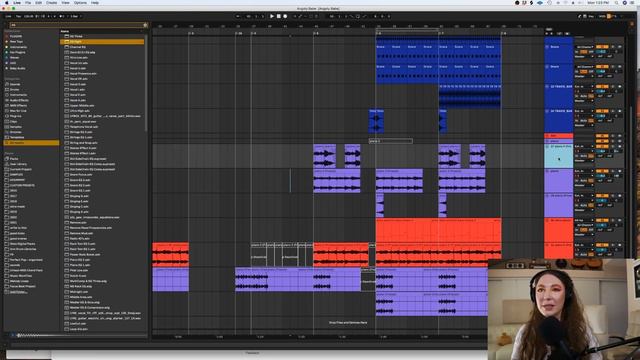Image resolution: width=640 pixels, height=360 pixels.
Task: Click first Snare track volume field
Action: coord(602,52)
